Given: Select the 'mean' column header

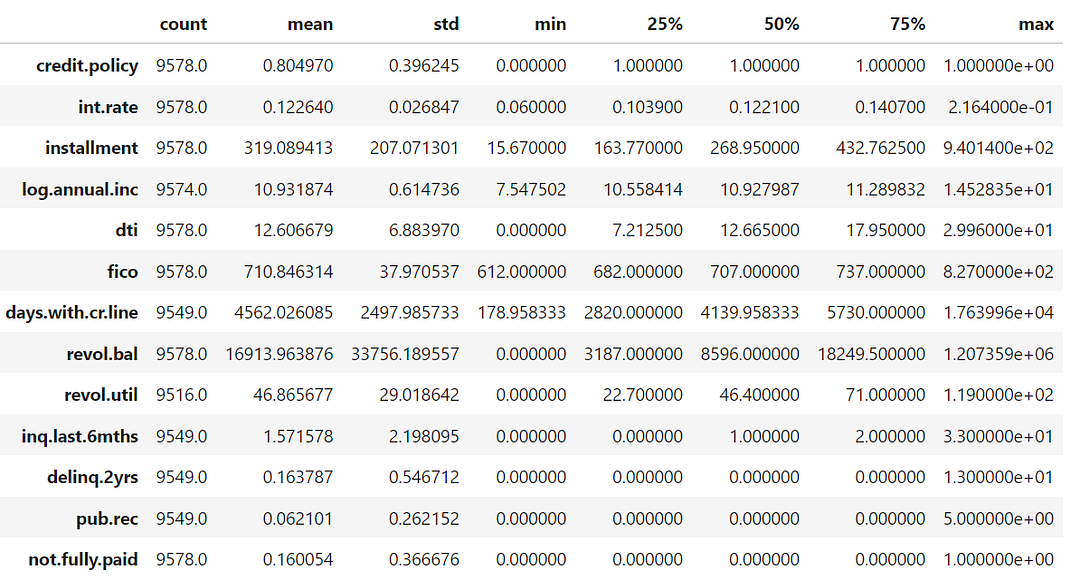Looking at the screenshot, I should 310,24.
